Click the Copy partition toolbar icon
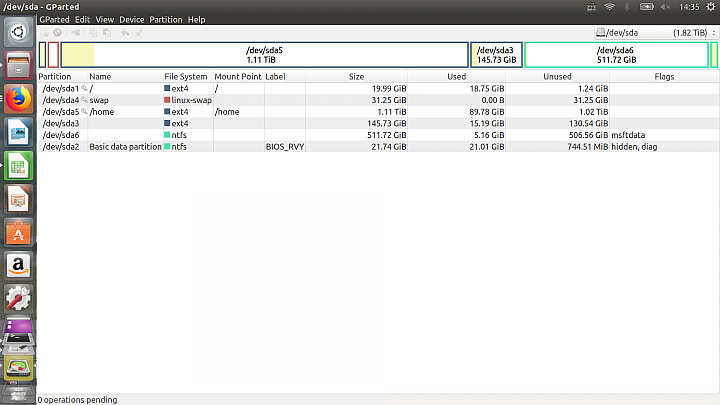The image size is (720, 405). coord(93,33)
